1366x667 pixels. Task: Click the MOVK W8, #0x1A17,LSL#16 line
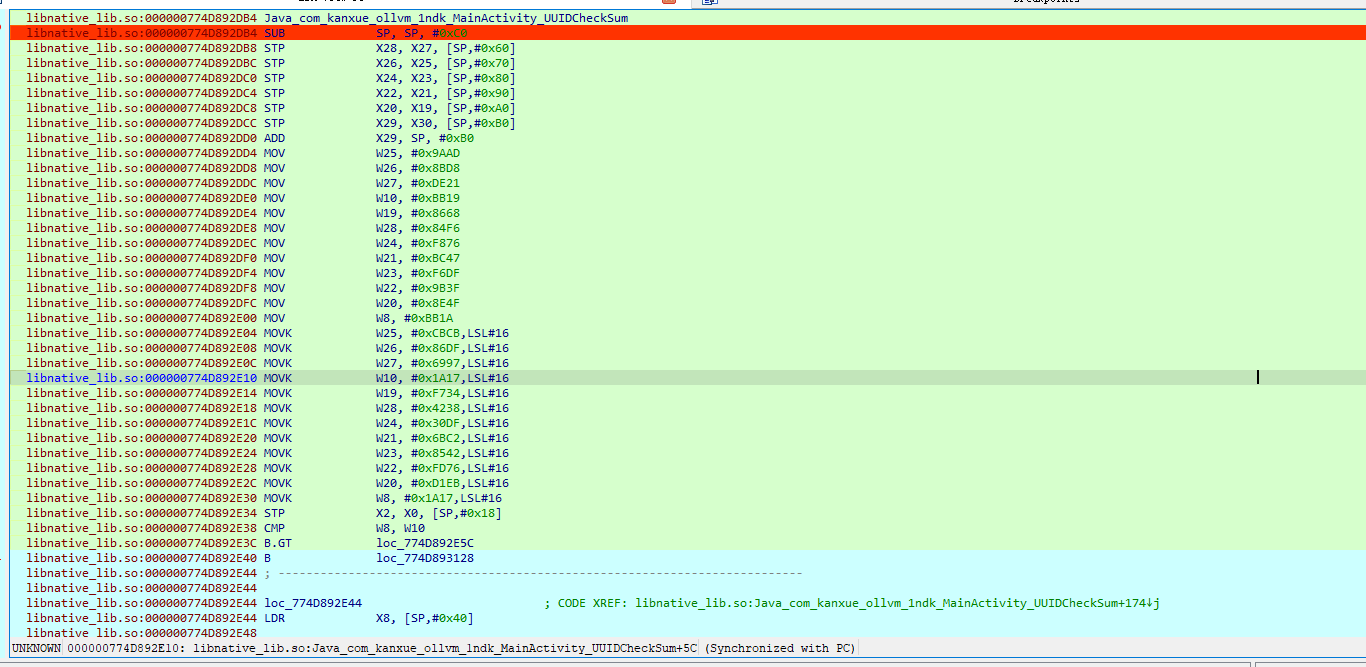[x=264, y=498]
